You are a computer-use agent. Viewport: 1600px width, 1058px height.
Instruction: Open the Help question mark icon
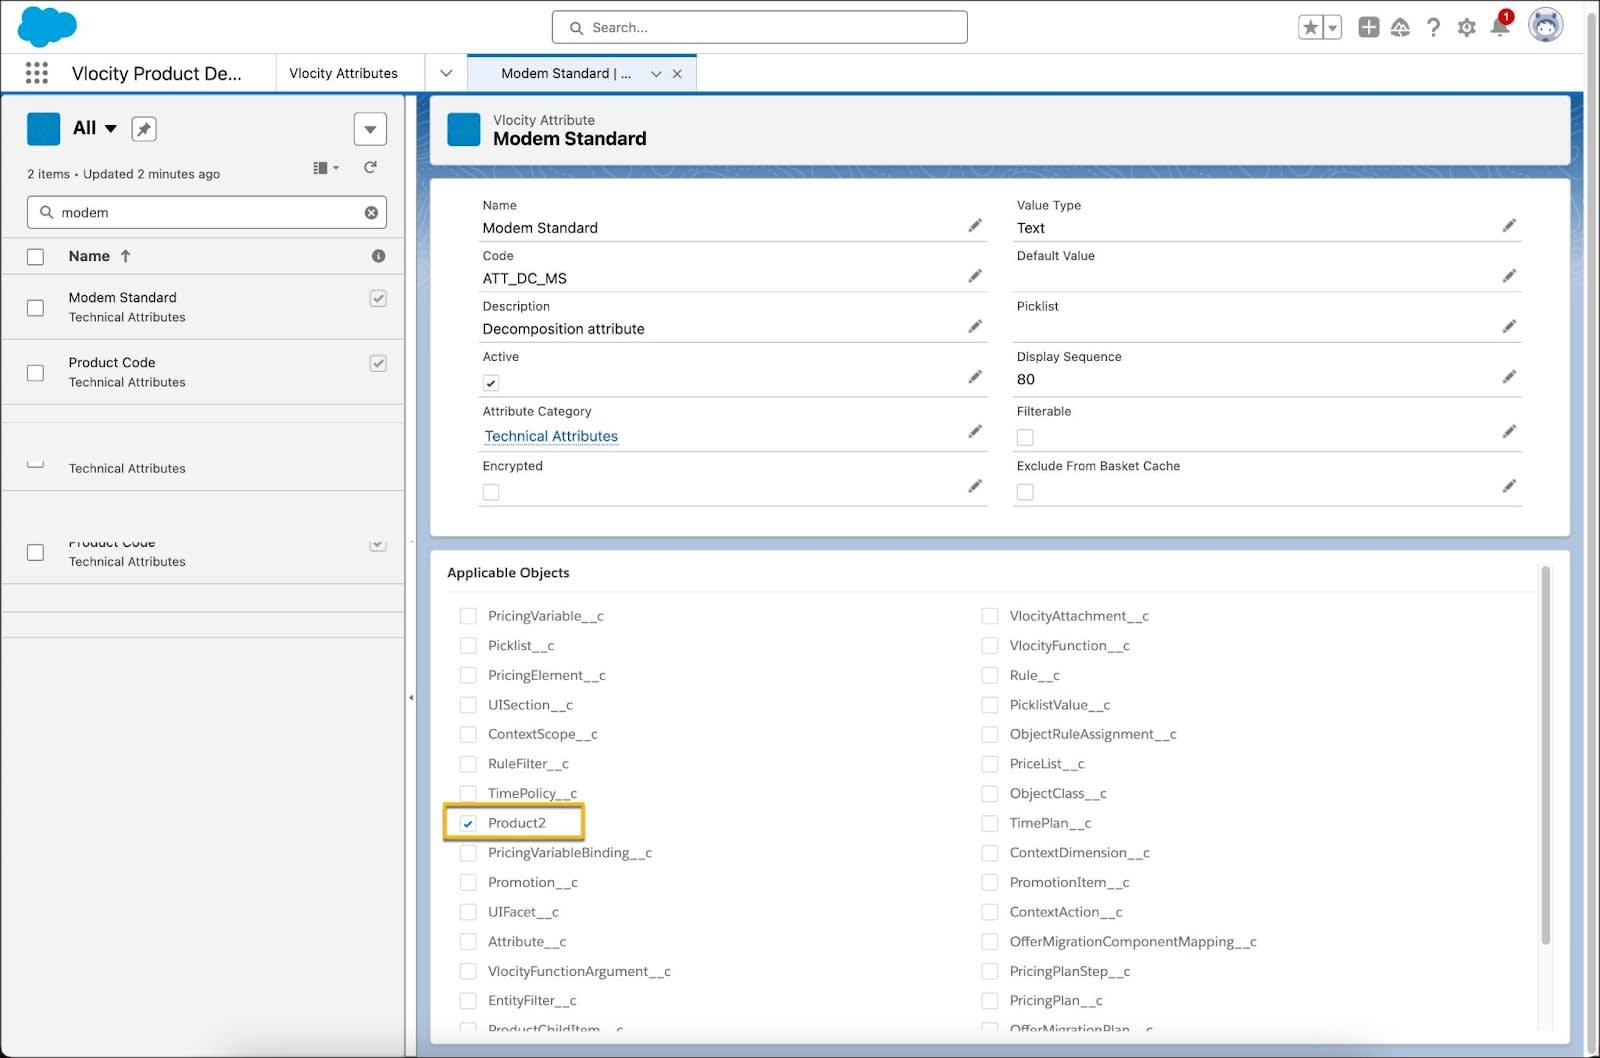point(1434,28)
